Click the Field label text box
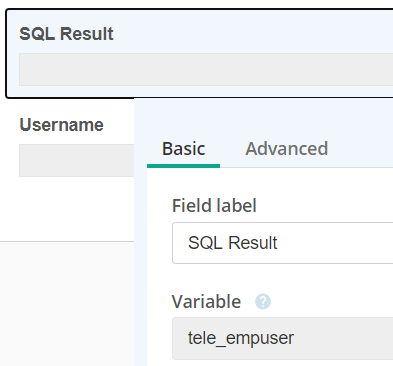The width and height of the screenshot is (393, 366). coord(283,243)
